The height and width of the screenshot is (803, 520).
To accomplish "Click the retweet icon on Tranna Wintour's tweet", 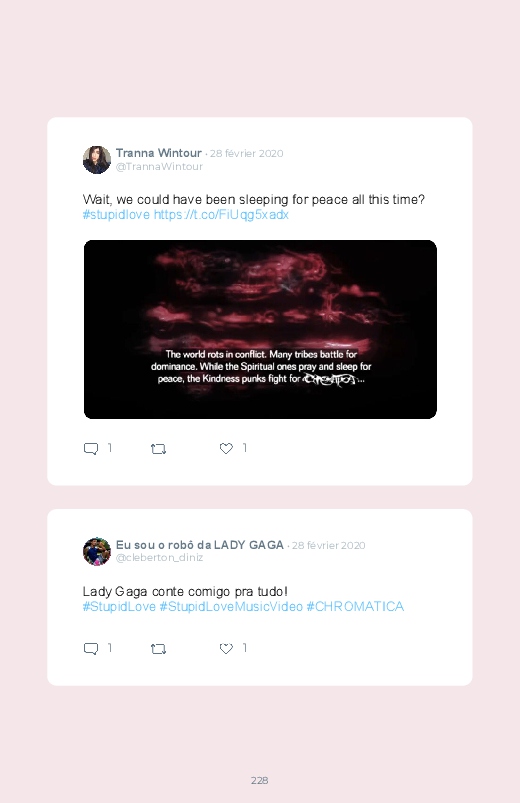I will tap(158, 449).
